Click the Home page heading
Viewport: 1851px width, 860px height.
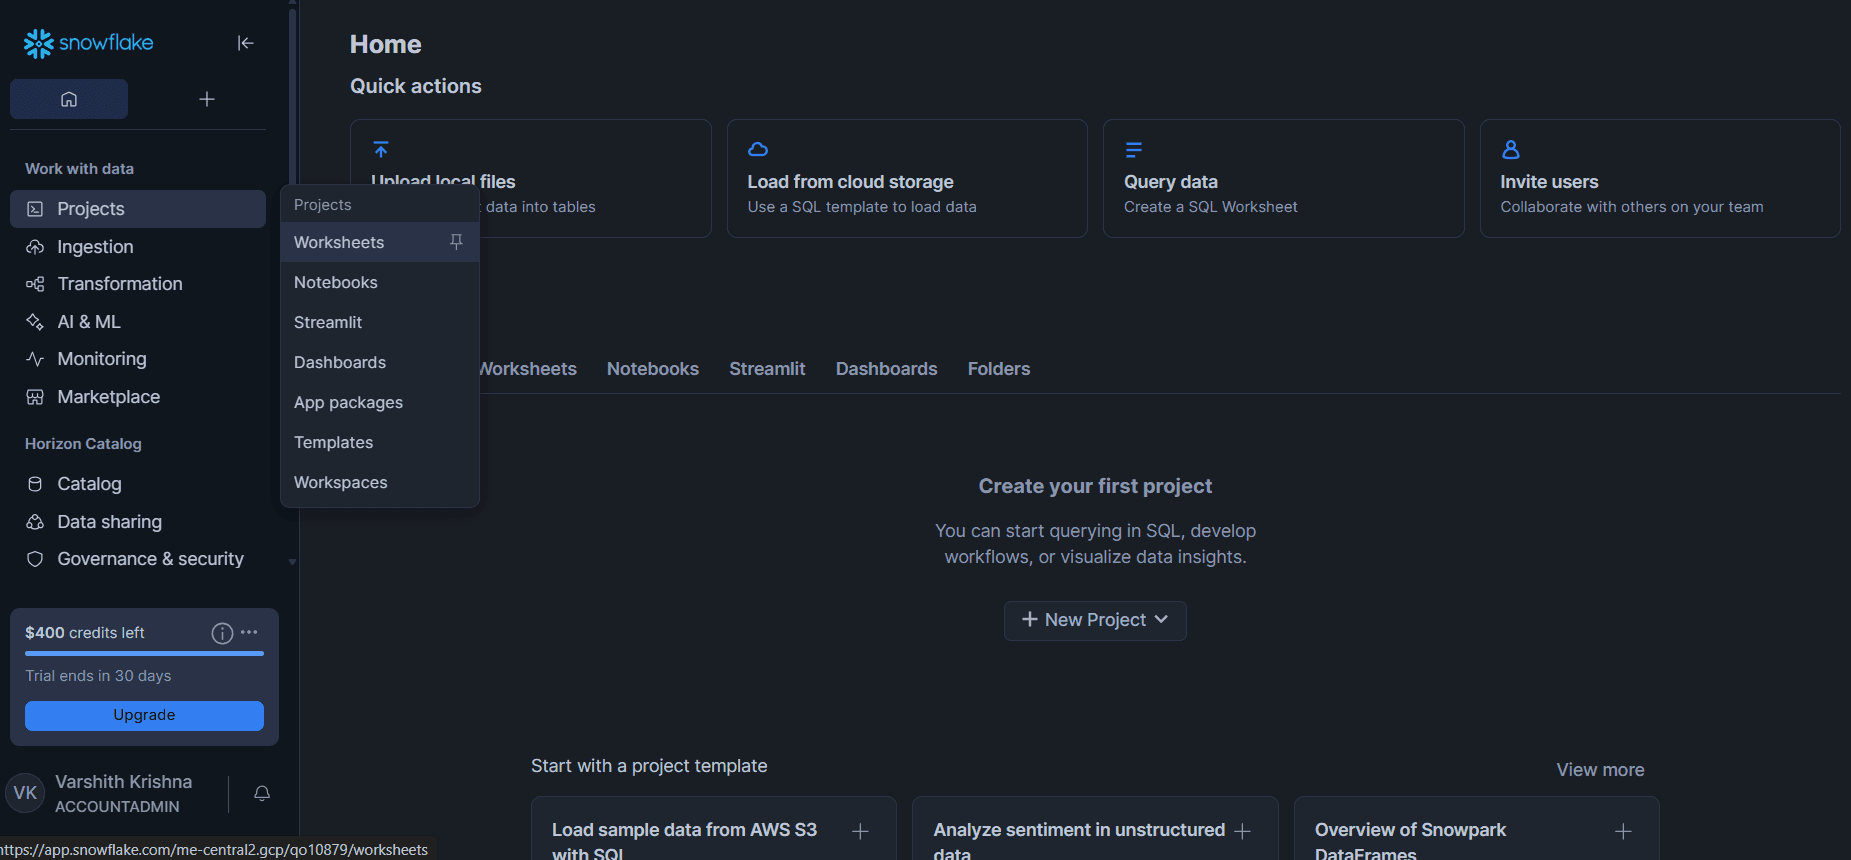tap(386, 44)
